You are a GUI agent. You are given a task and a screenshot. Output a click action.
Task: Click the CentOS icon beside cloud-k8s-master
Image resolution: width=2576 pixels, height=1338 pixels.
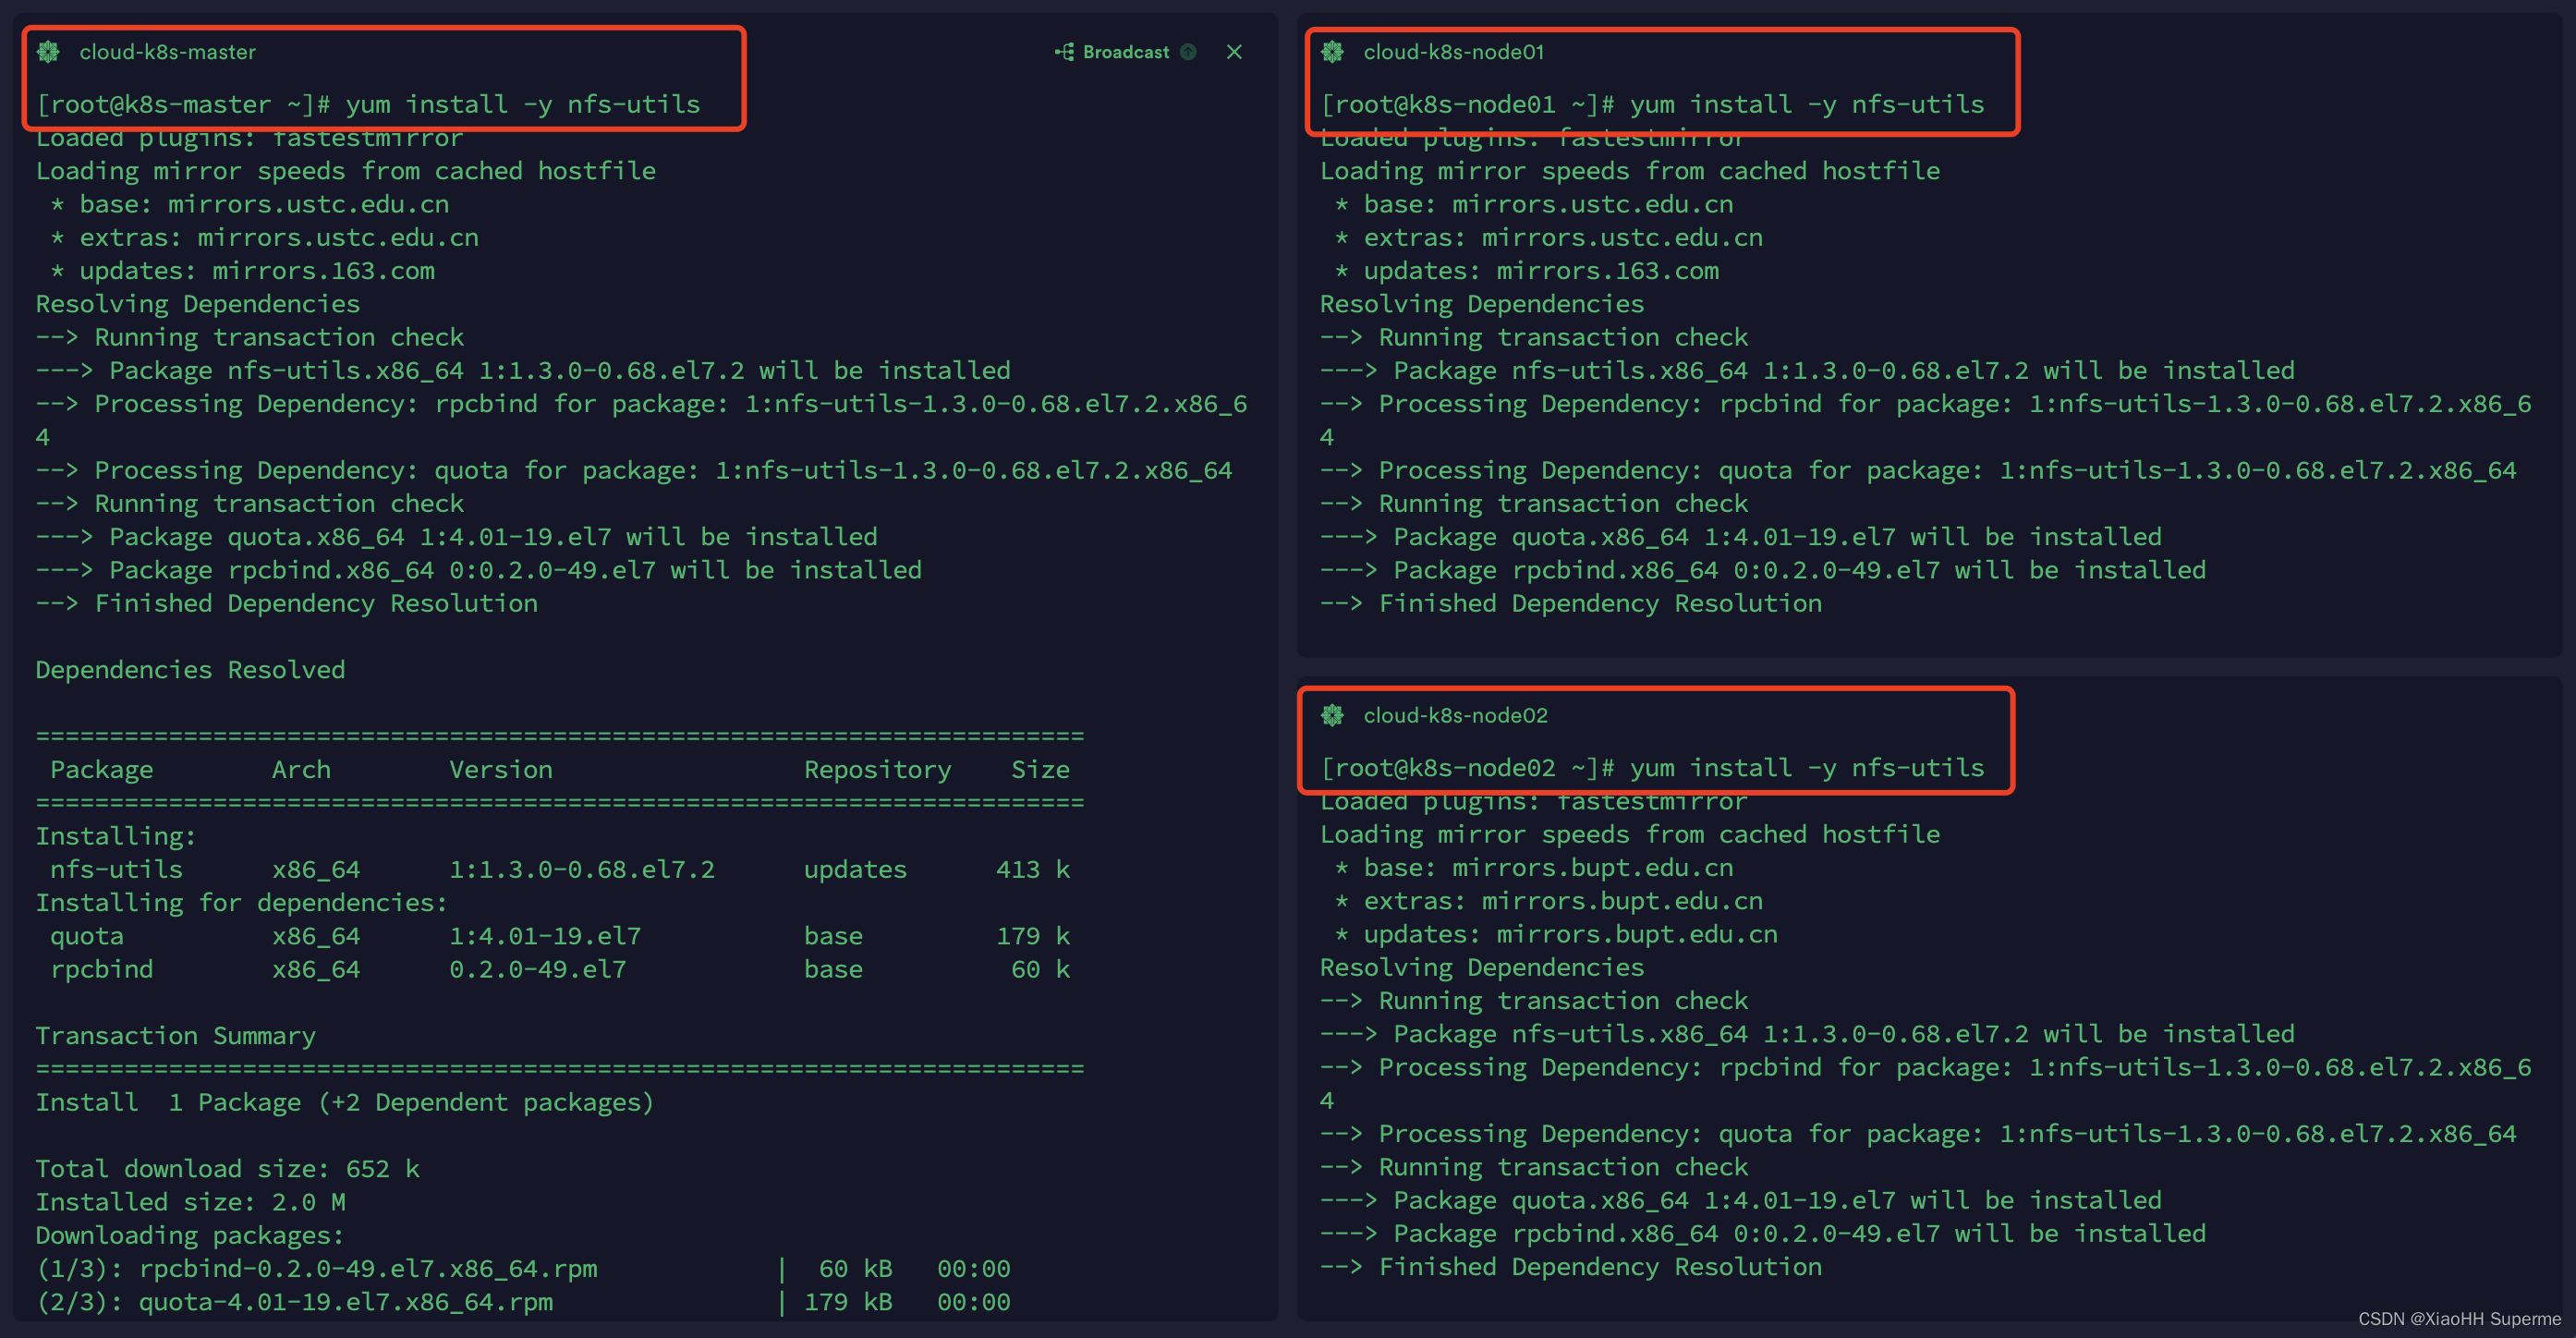(x=48, y=52)
